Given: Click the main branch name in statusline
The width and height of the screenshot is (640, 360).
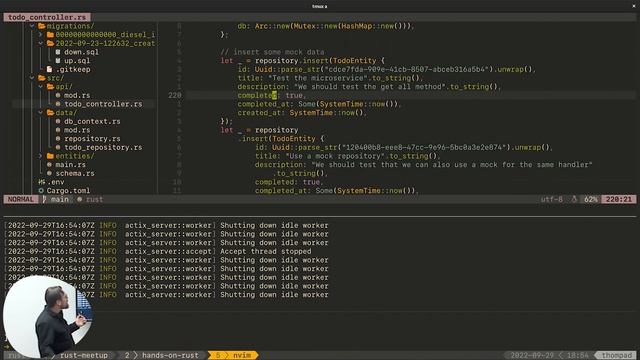Looking at the screenshot, I should pos(60,199).
